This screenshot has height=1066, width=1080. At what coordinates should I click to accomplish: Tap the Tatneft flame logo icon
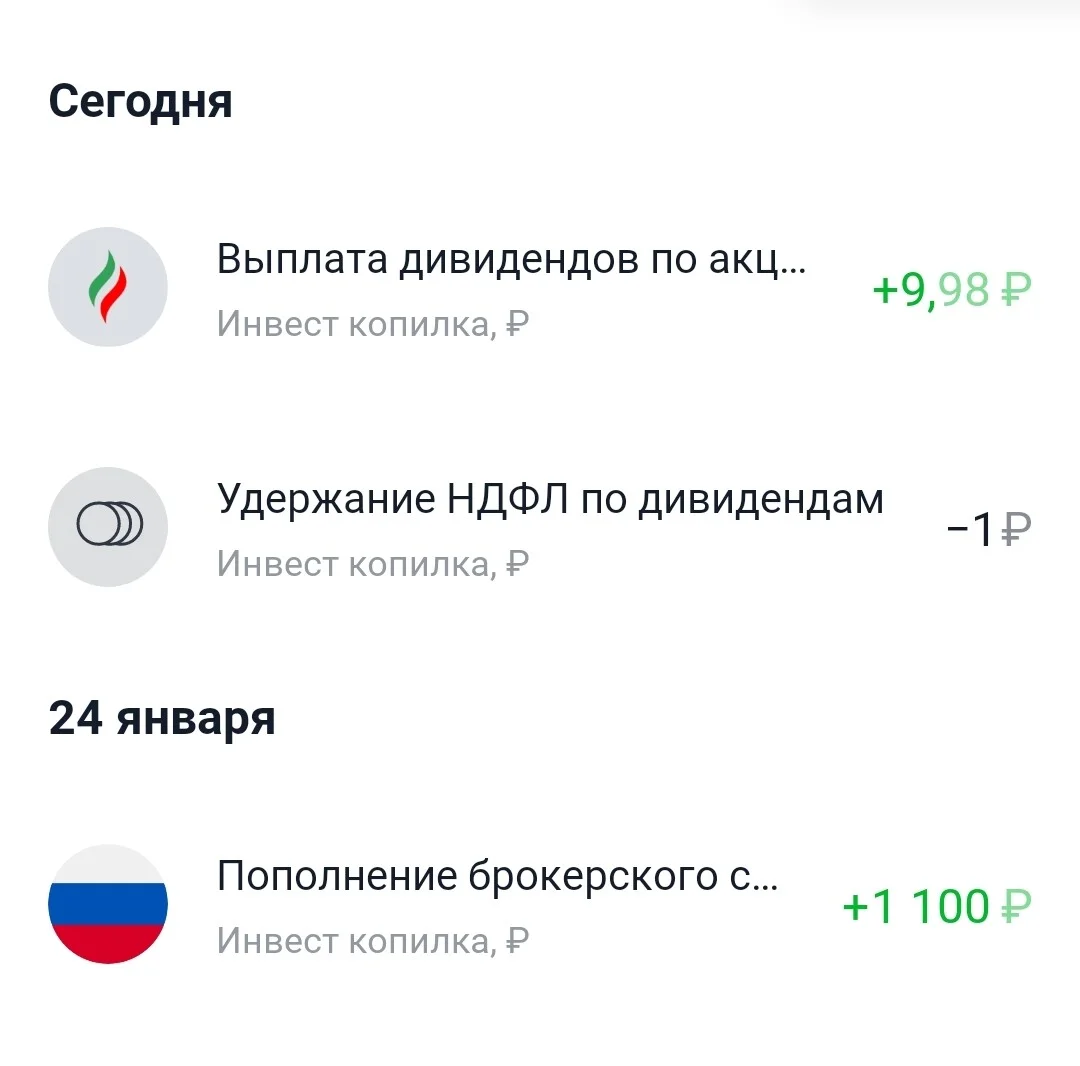point(108,286)
